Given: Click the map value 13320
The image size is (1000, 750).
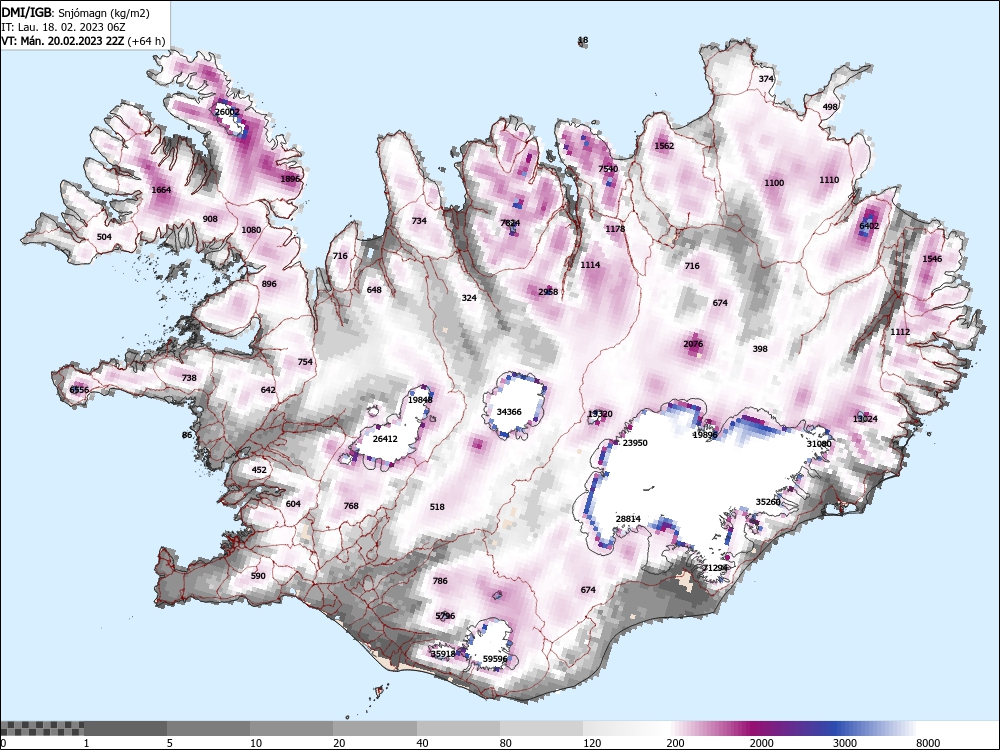Looking at the screenshot, I should (600, 414).
